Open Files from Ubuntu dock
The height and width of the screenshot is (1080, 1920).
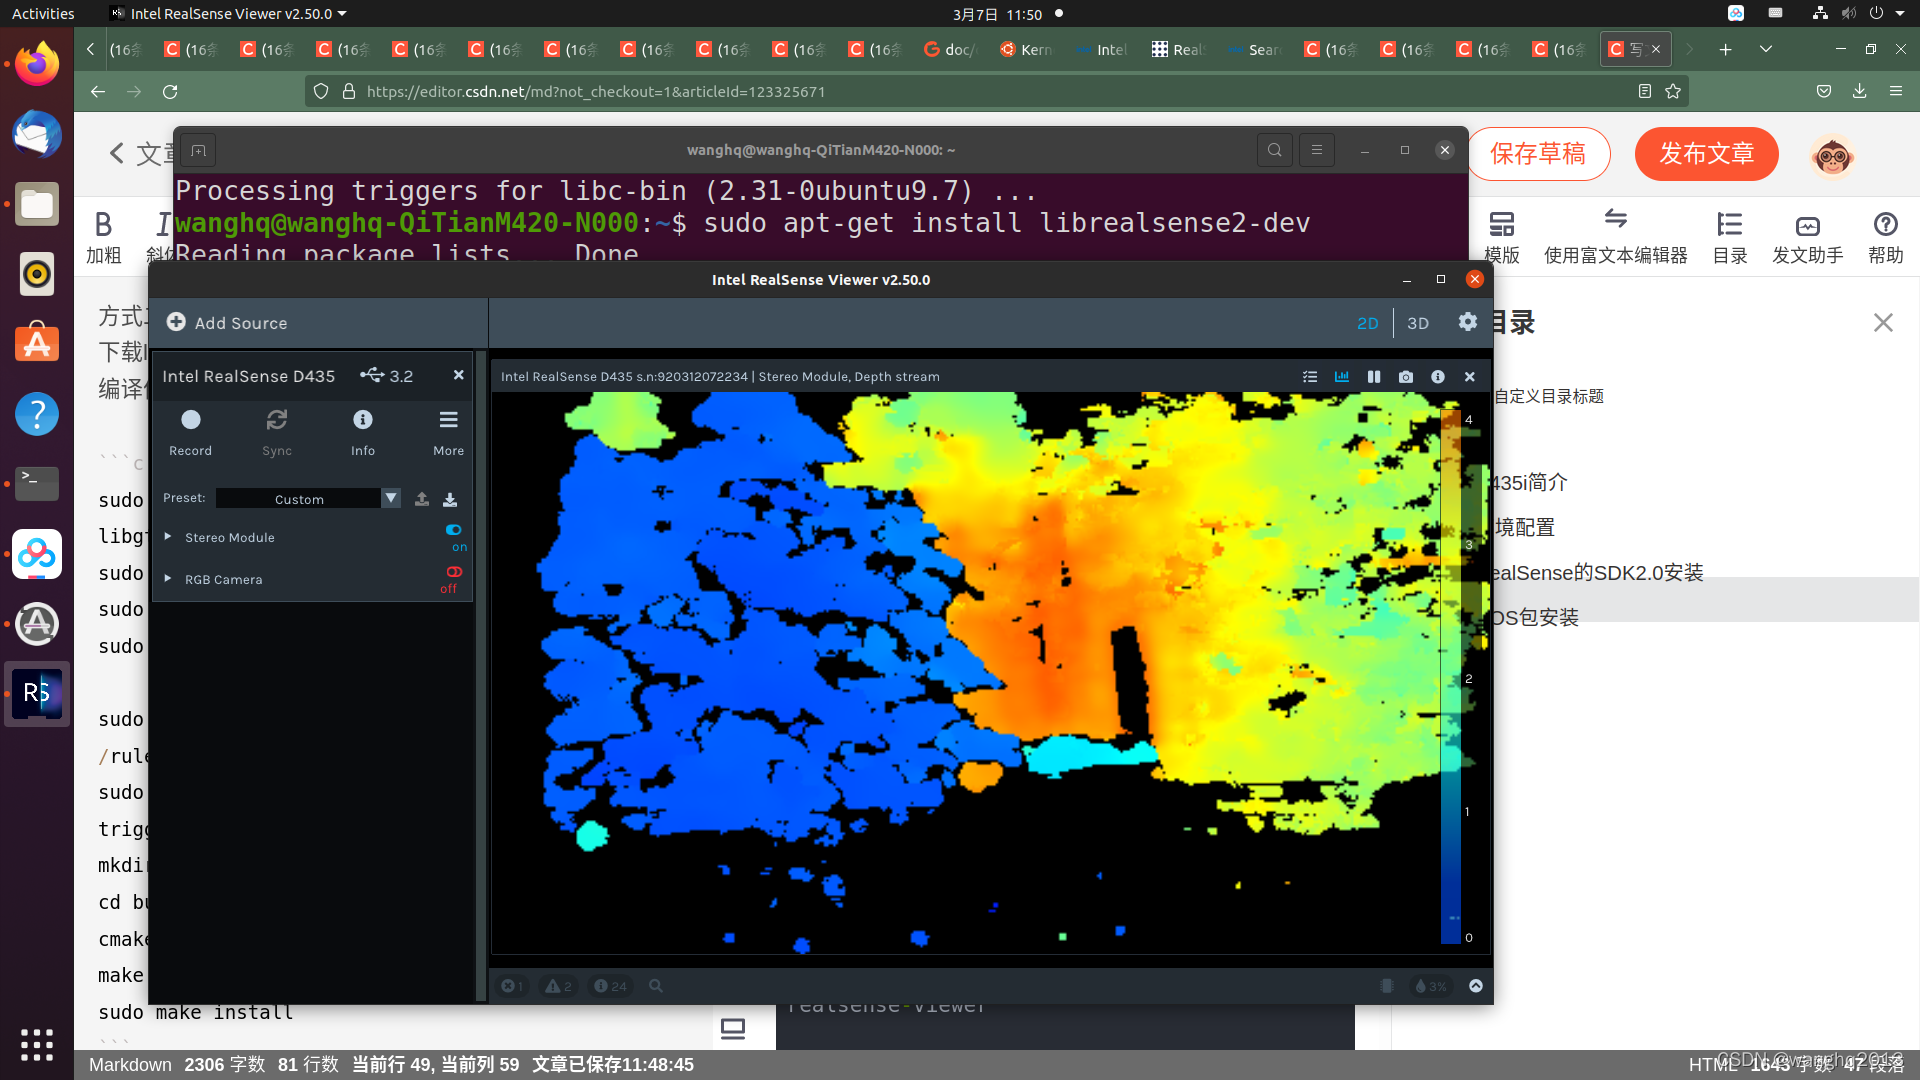point(37,205)
